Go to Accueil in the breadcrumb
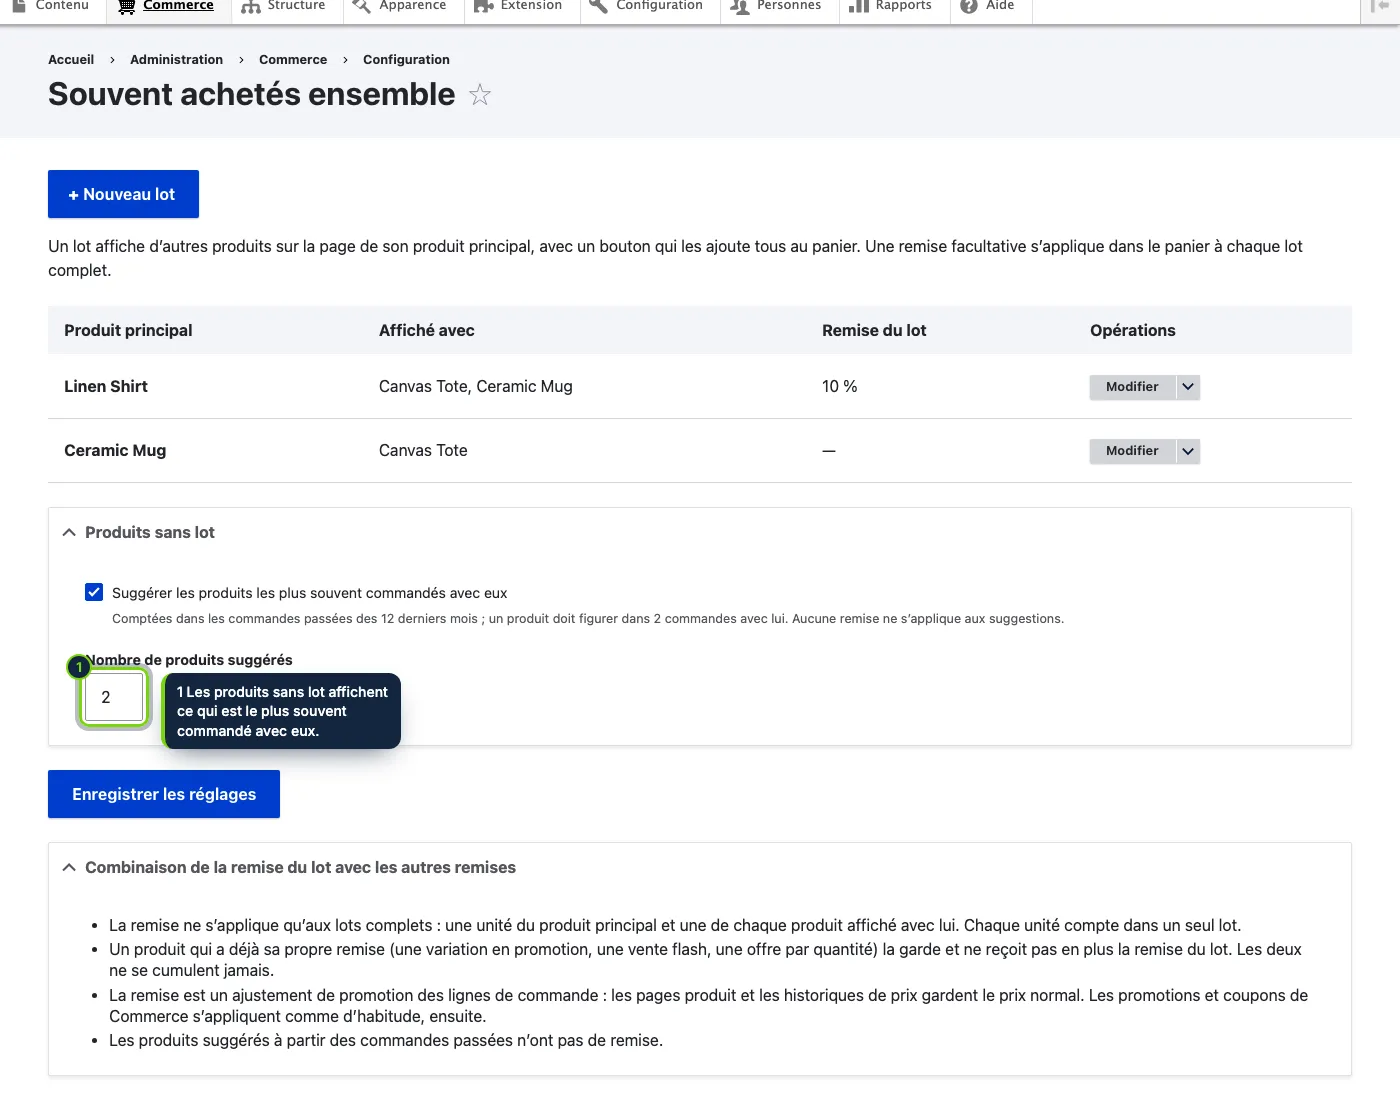The width and height of the screenshot is (1400, 1100). click(x=71, y=60)
